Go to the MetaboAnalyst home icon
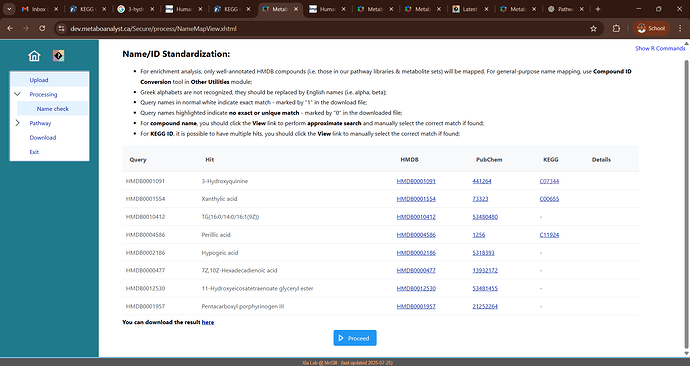The width and height of the screenshot is (690, 366). [34, 56]
